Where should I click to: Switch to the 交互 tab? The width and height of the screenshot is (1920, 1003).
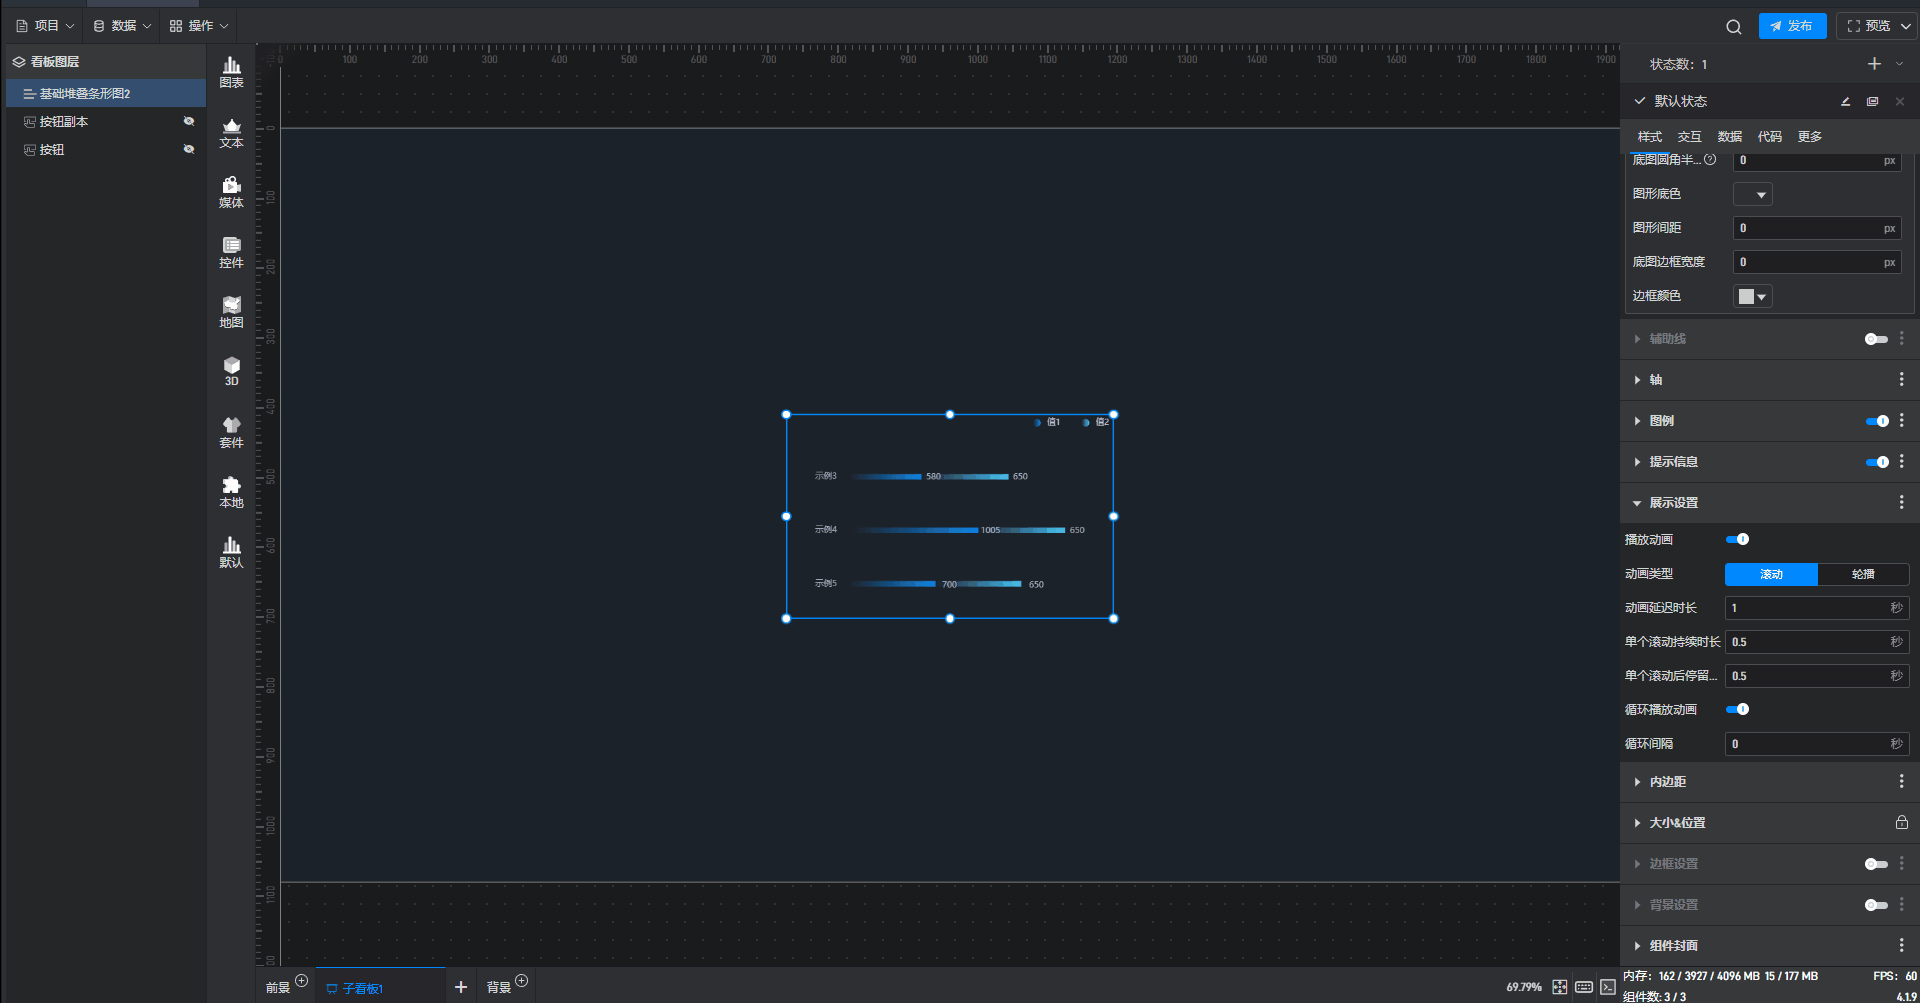click(1689, 137)
